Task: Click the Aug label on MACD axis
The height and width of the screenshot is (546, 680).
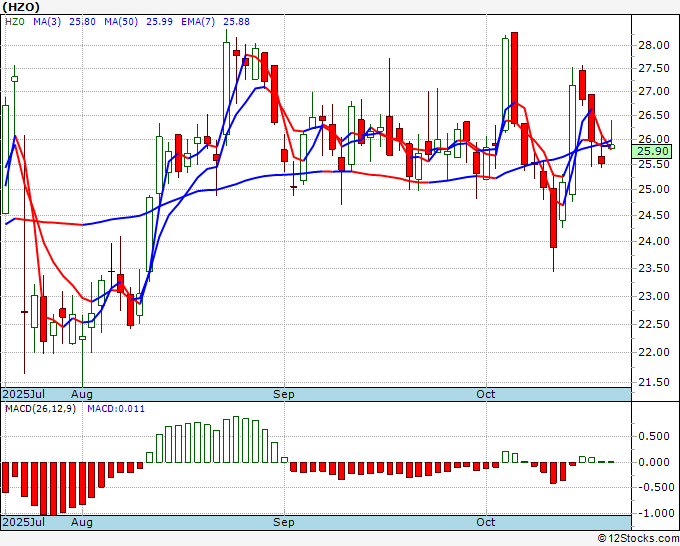Action: tap(82, 522)
